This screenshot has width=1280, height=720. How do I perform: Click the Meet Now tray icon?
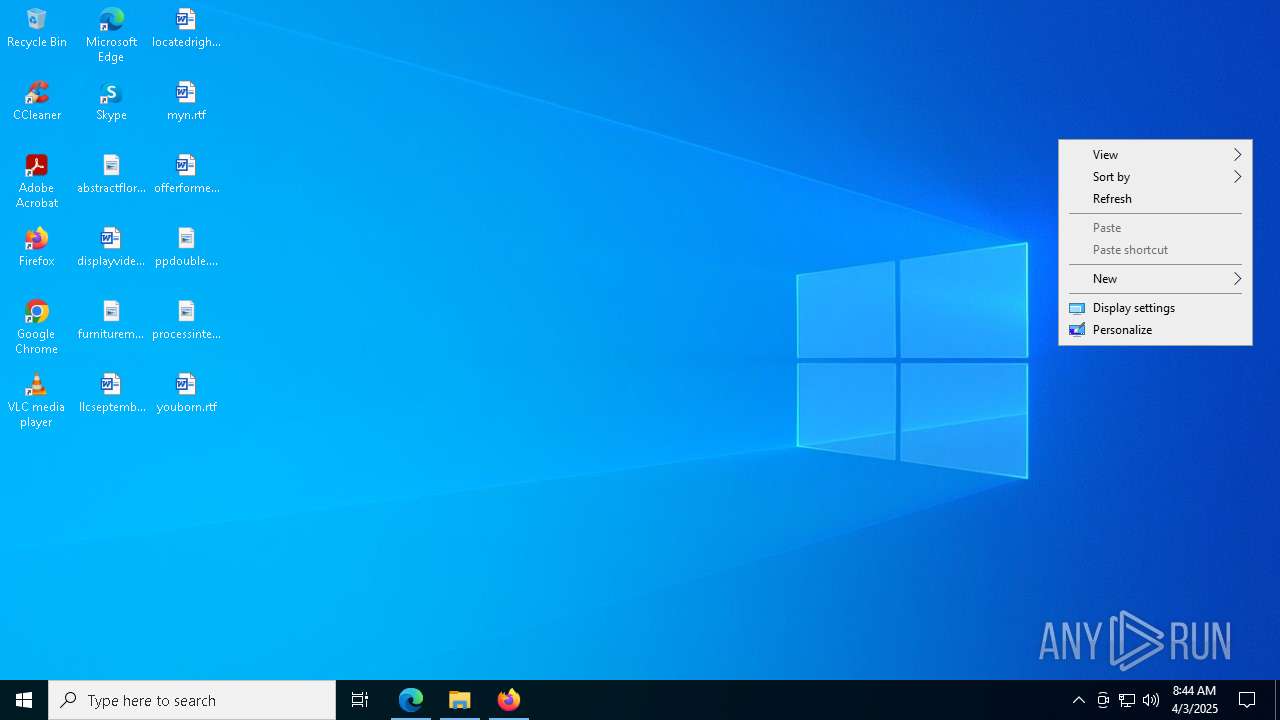[x=1103, y=700]
